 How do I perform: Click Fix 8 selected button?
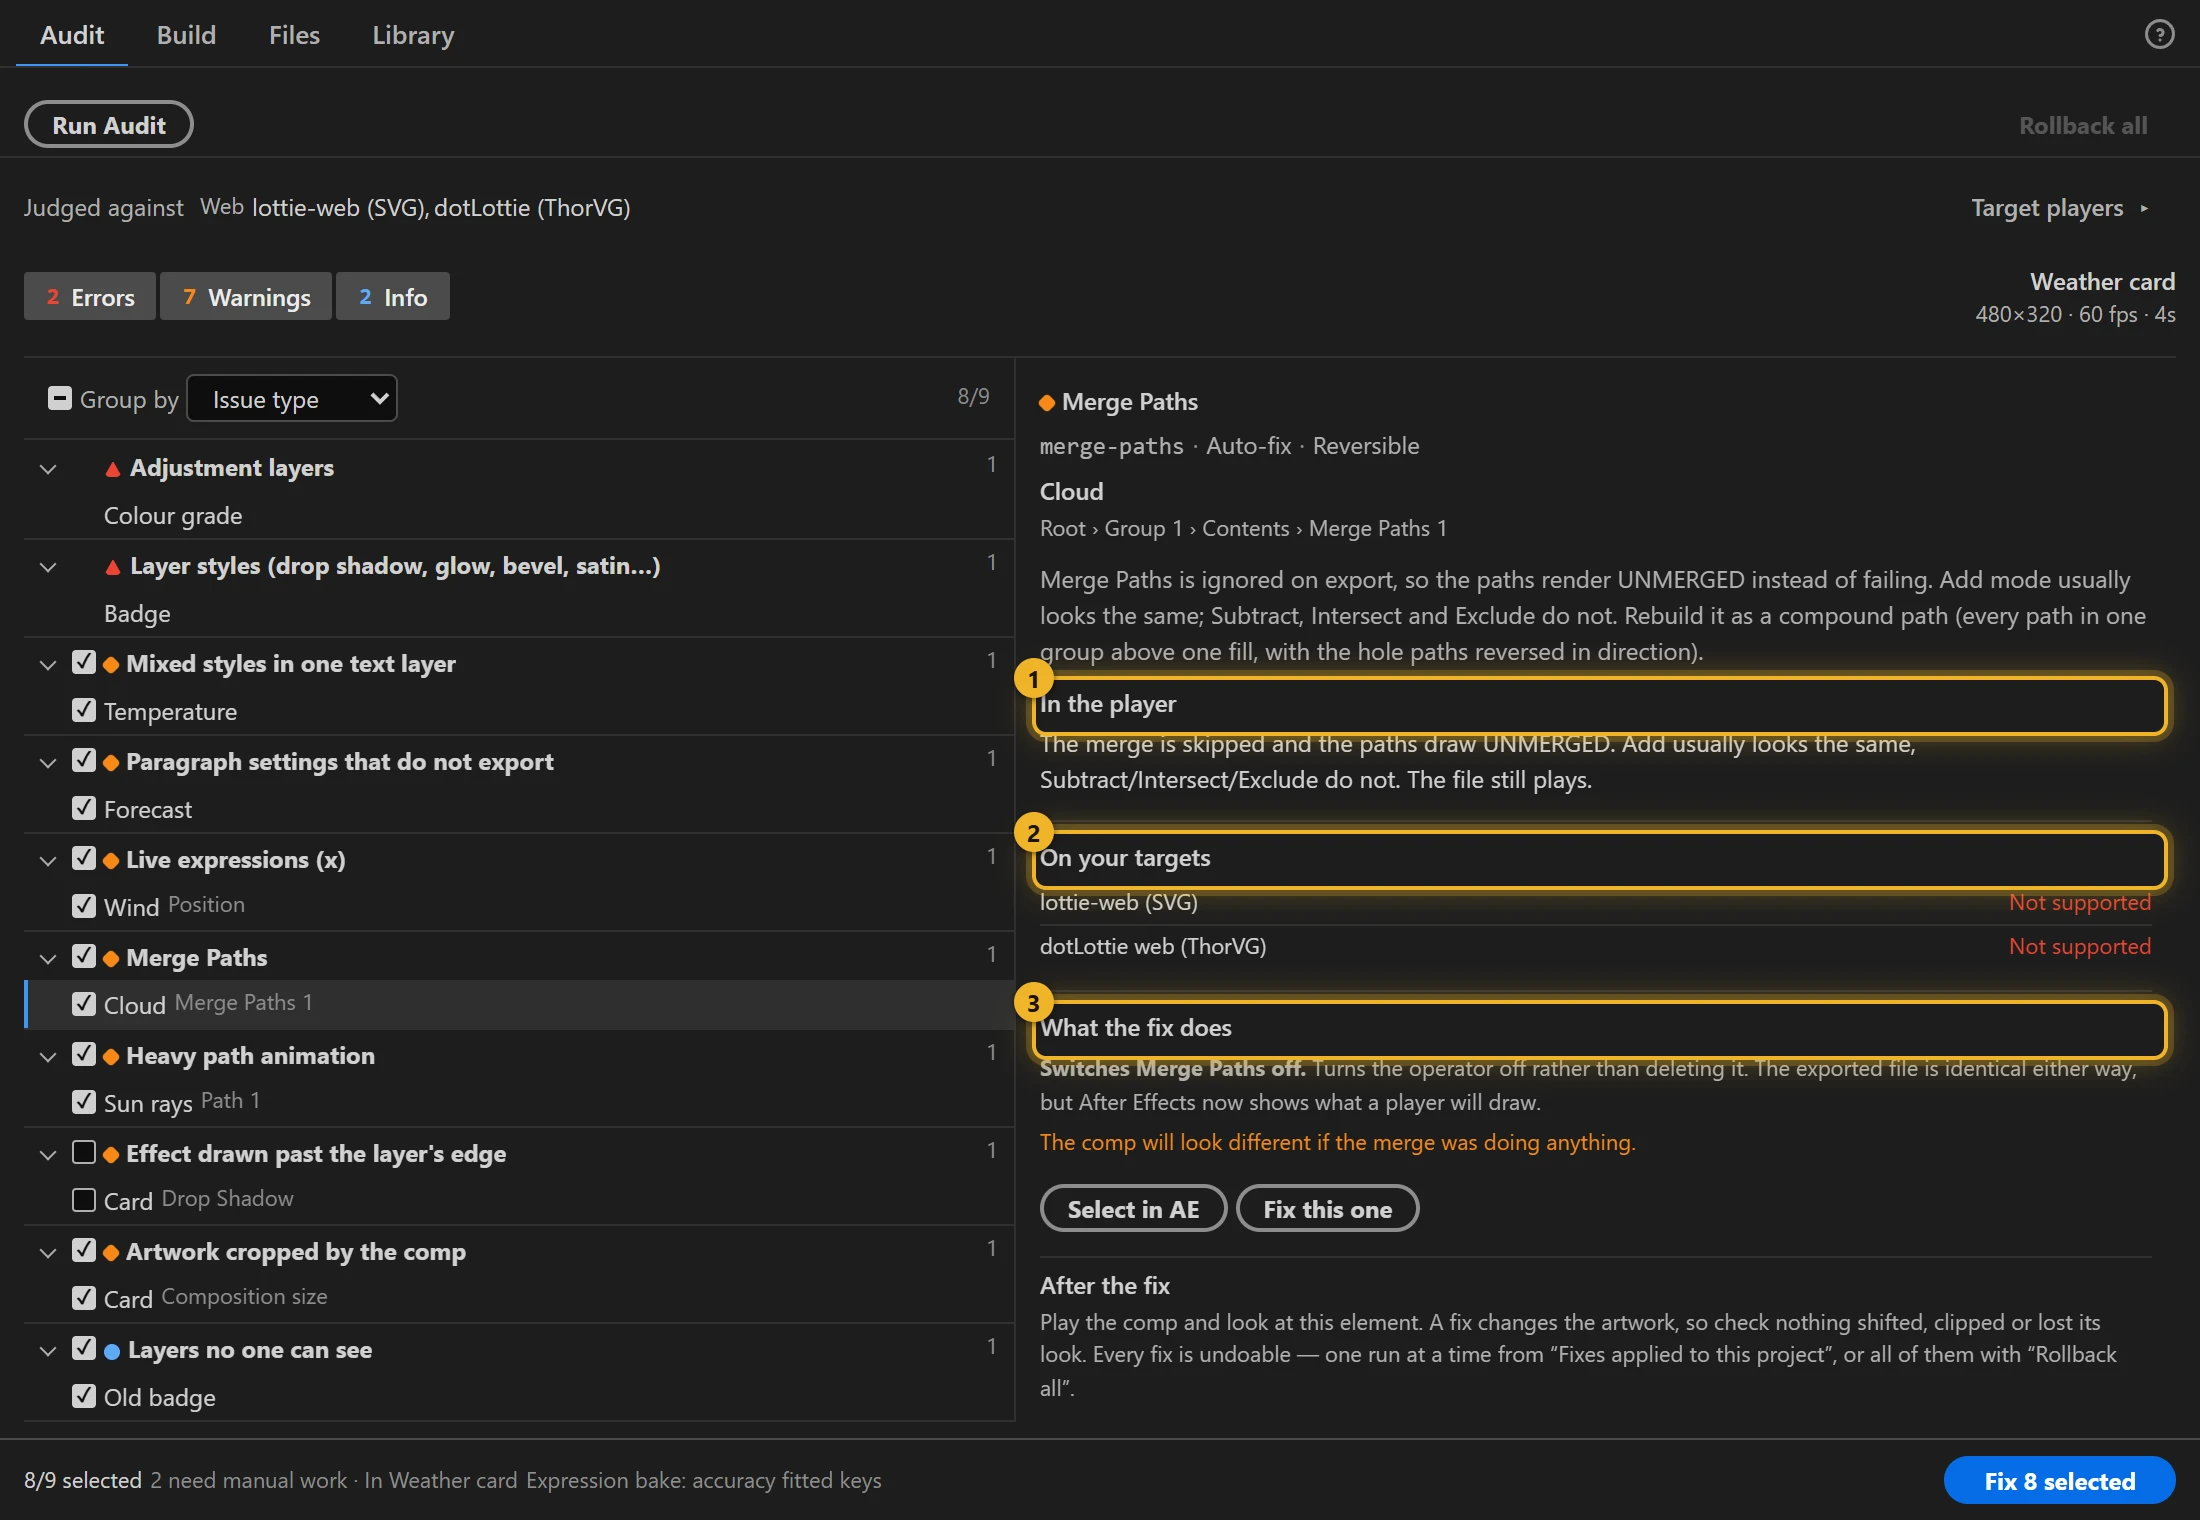click(2059, 1481)
